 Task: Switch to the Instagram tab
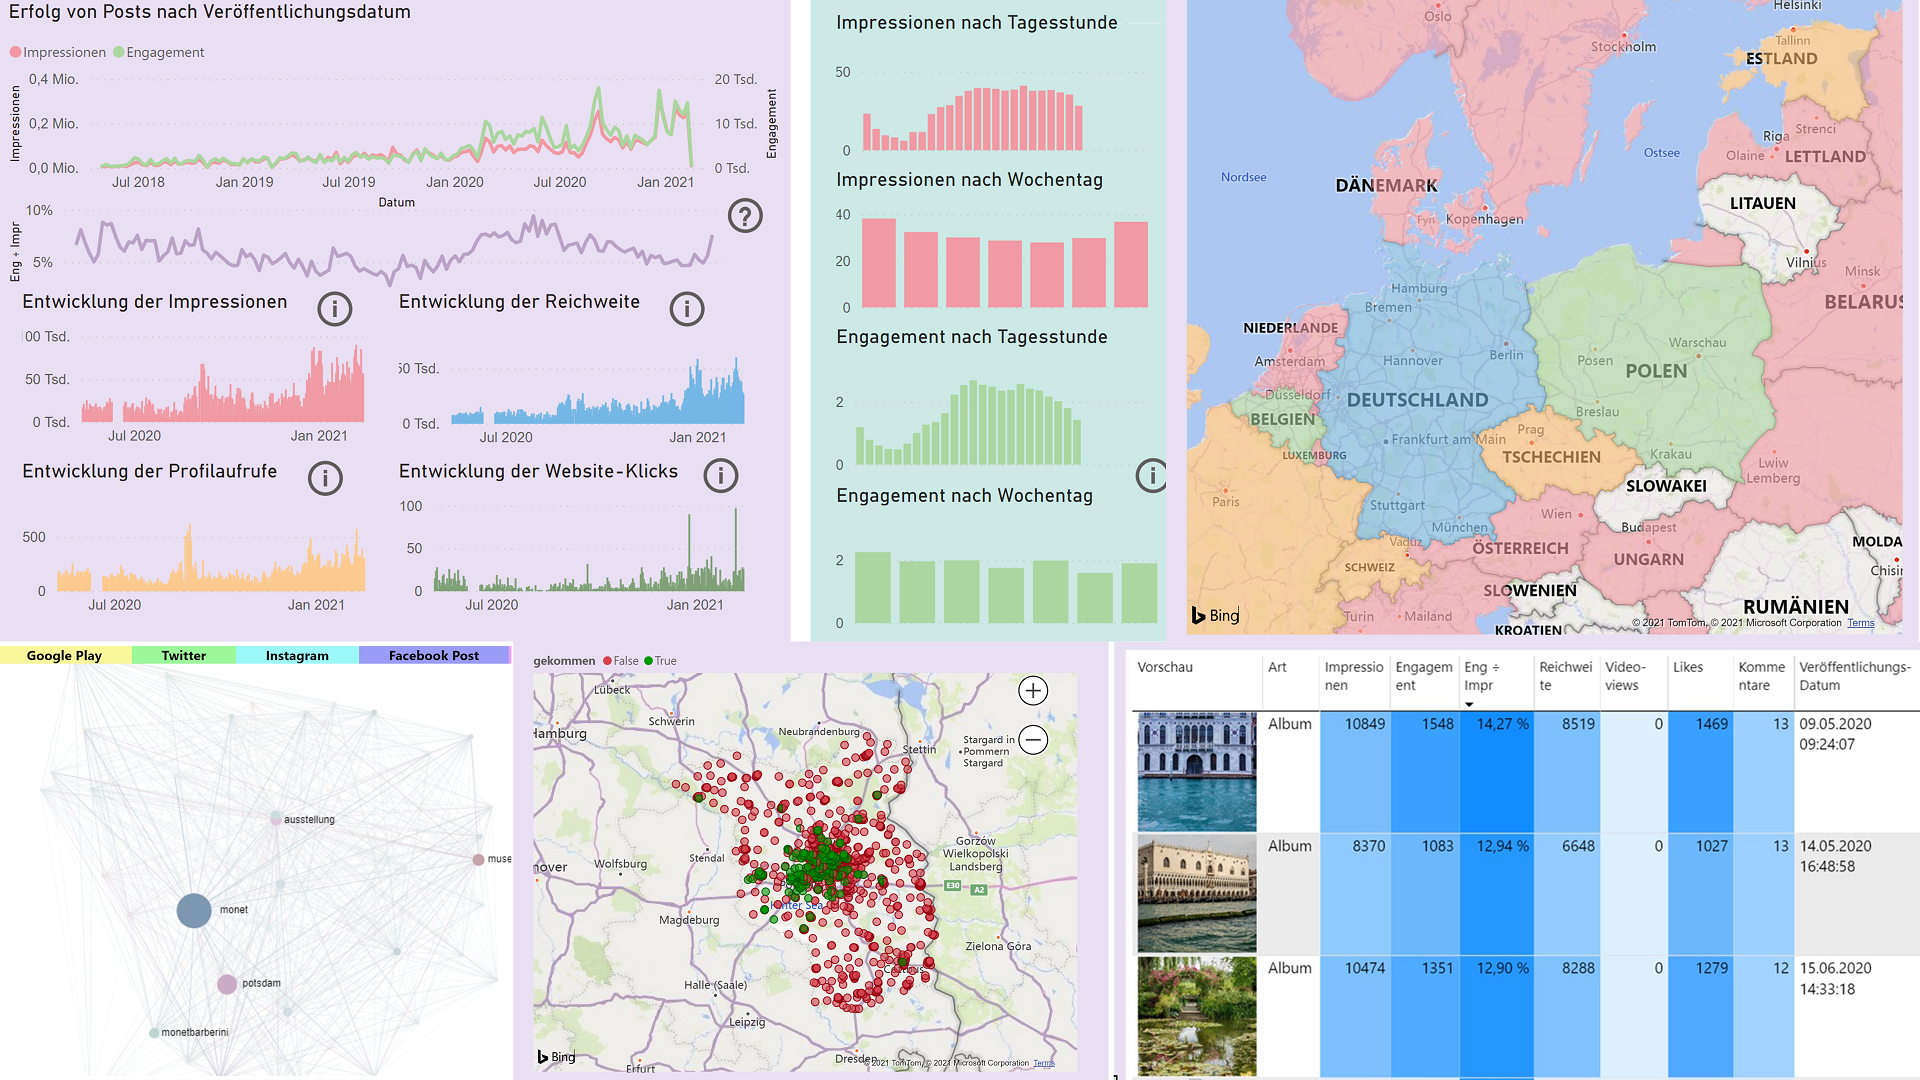click(297, 656)
